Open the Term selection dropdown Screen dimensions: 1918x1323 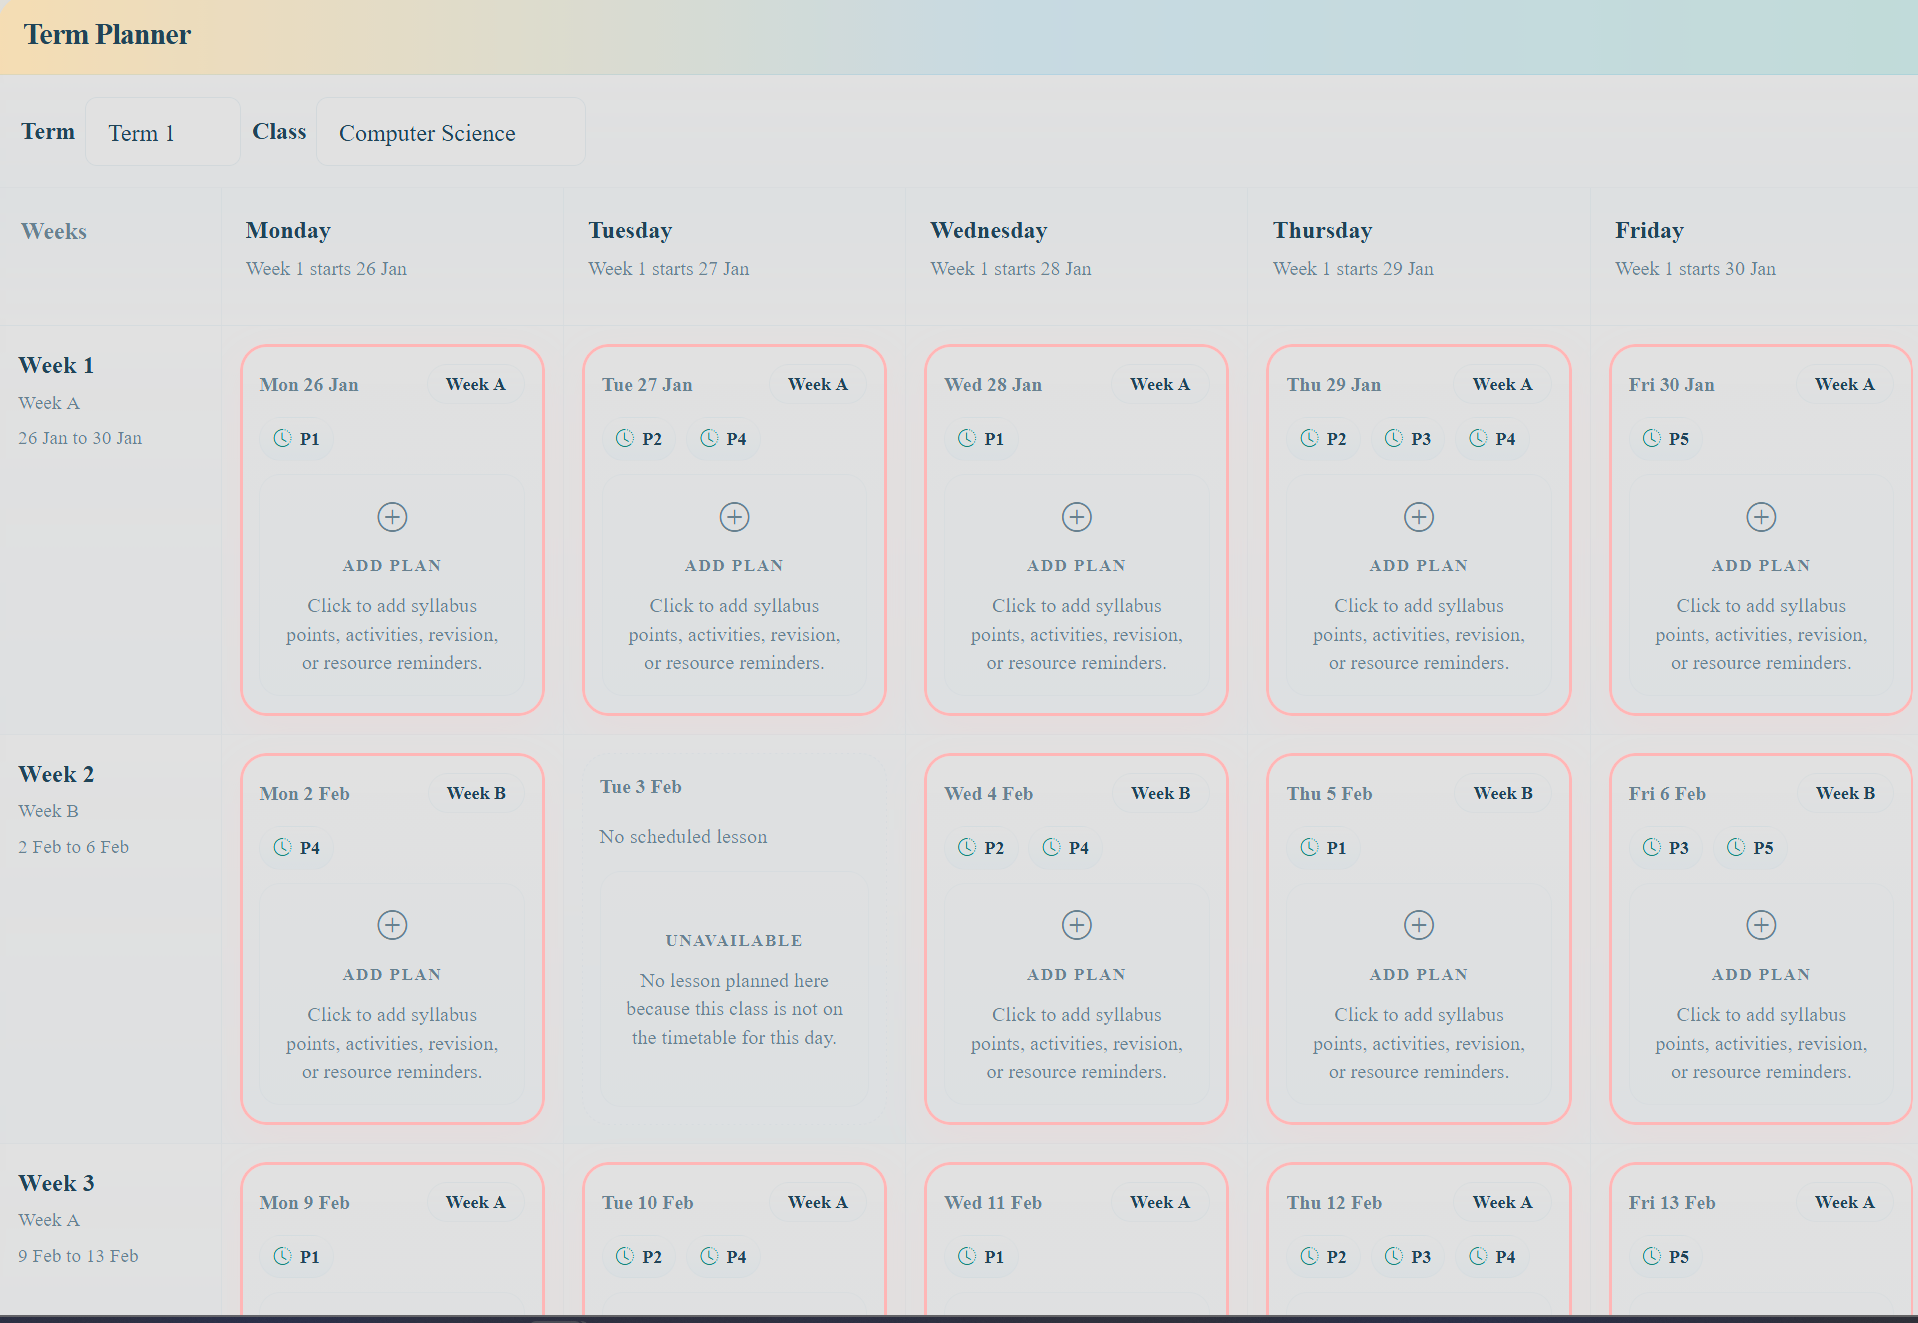pyautogui.click(x=162, y=131)
